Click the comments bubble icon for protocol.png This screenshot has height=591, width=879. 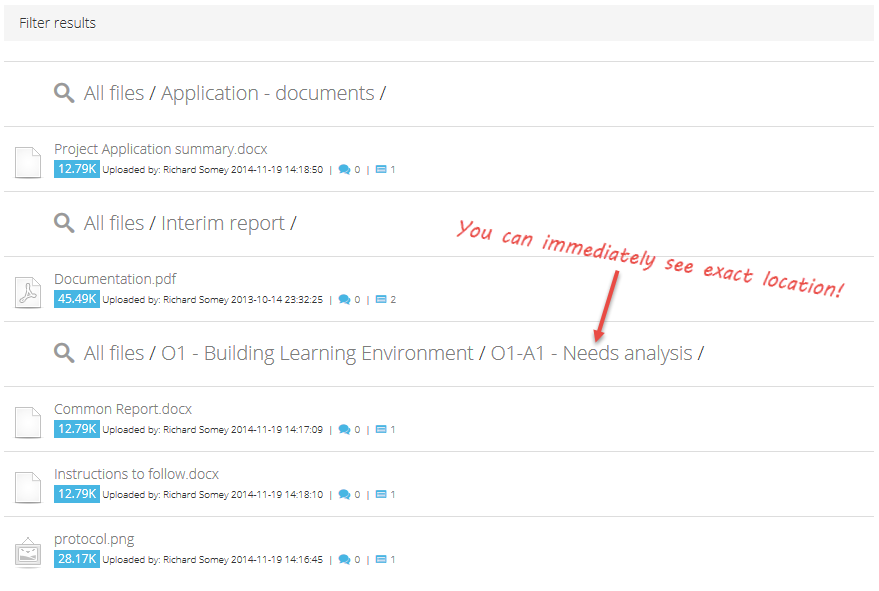(x=344, y=560)
